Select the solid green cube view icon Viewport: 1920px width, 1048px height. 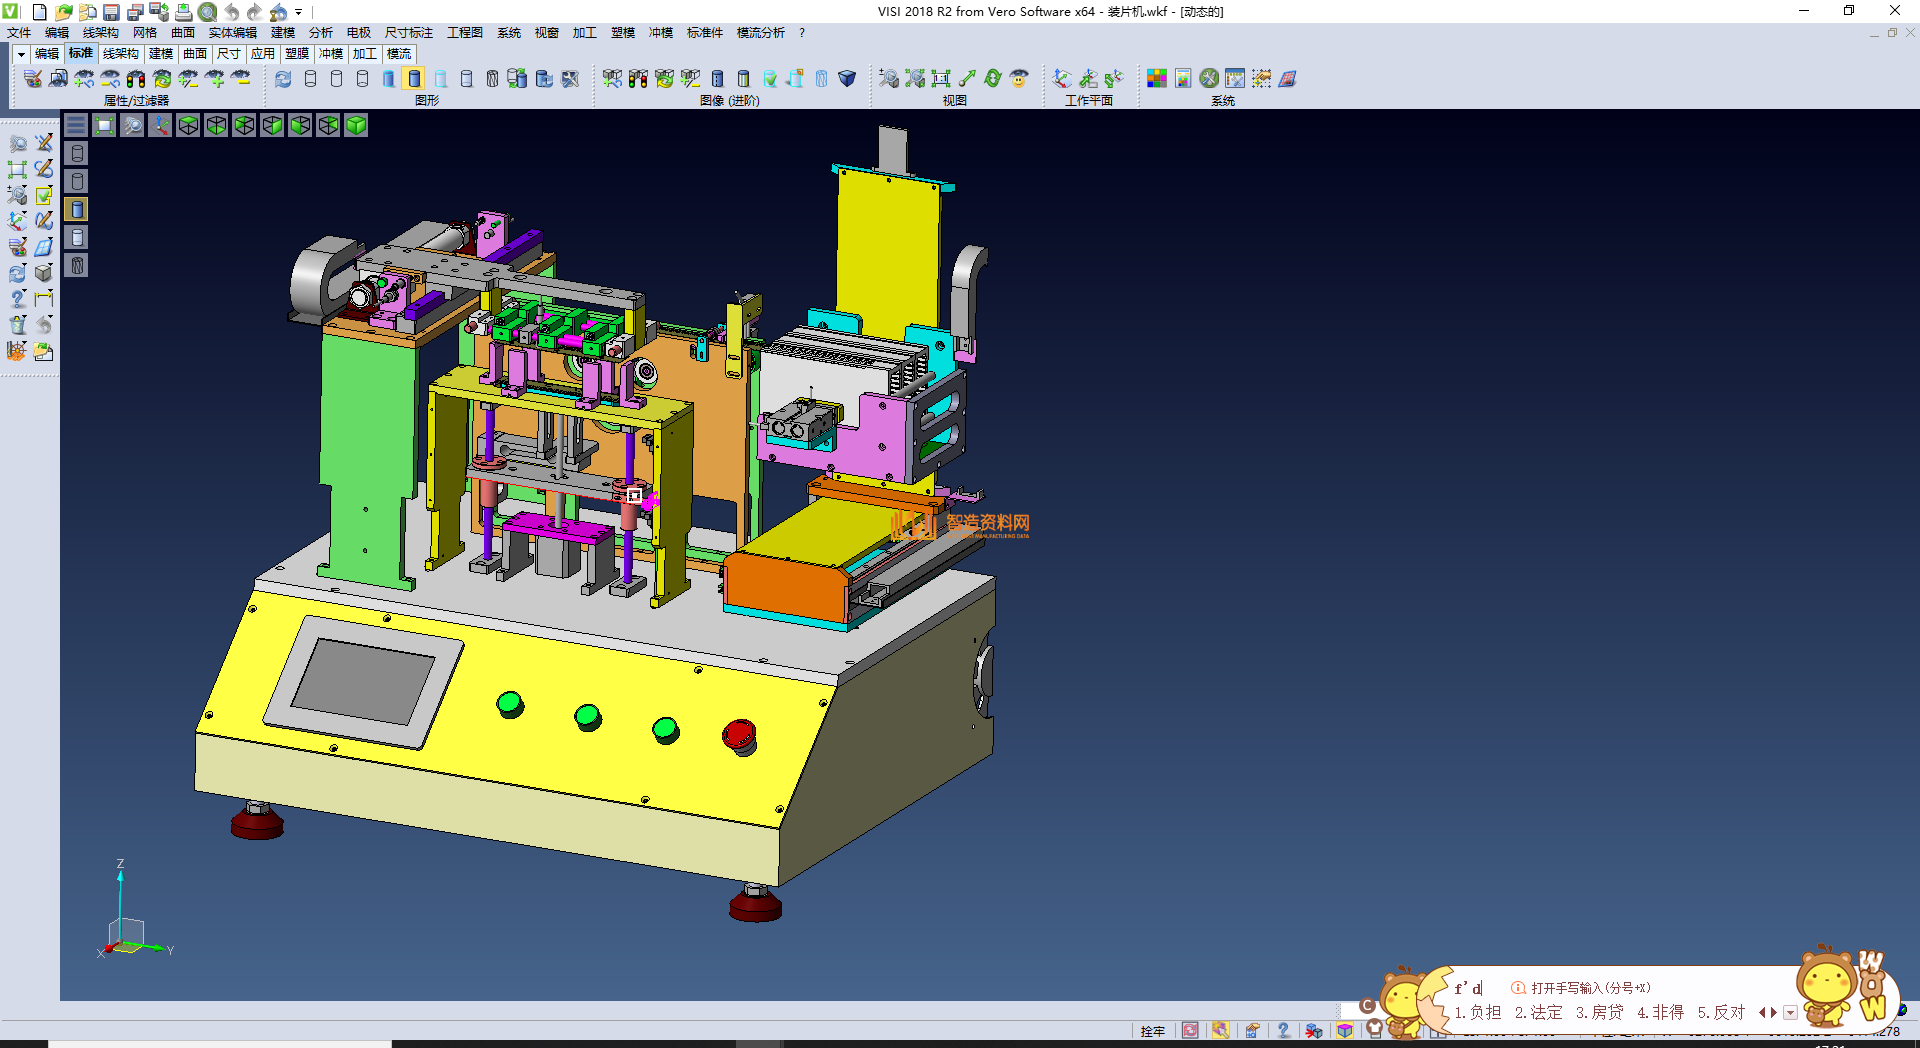coord(356,125)
